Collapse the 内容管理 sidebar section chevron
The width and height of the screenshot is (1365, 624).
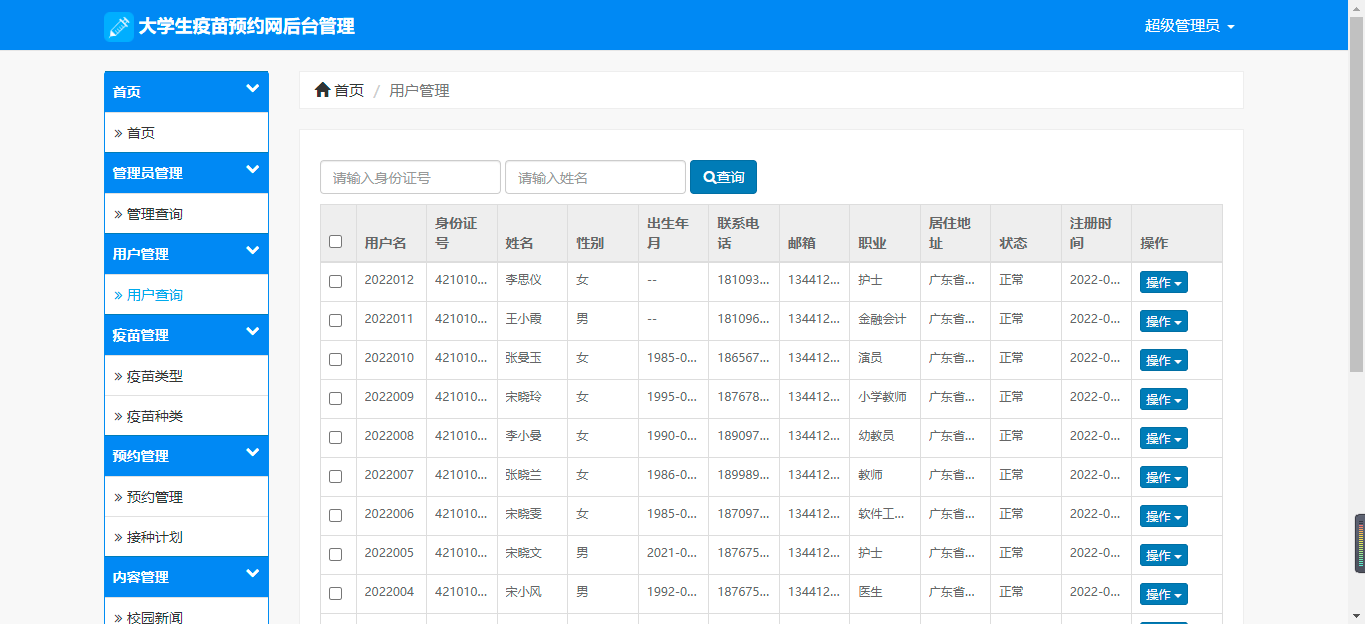coord(252,574)
